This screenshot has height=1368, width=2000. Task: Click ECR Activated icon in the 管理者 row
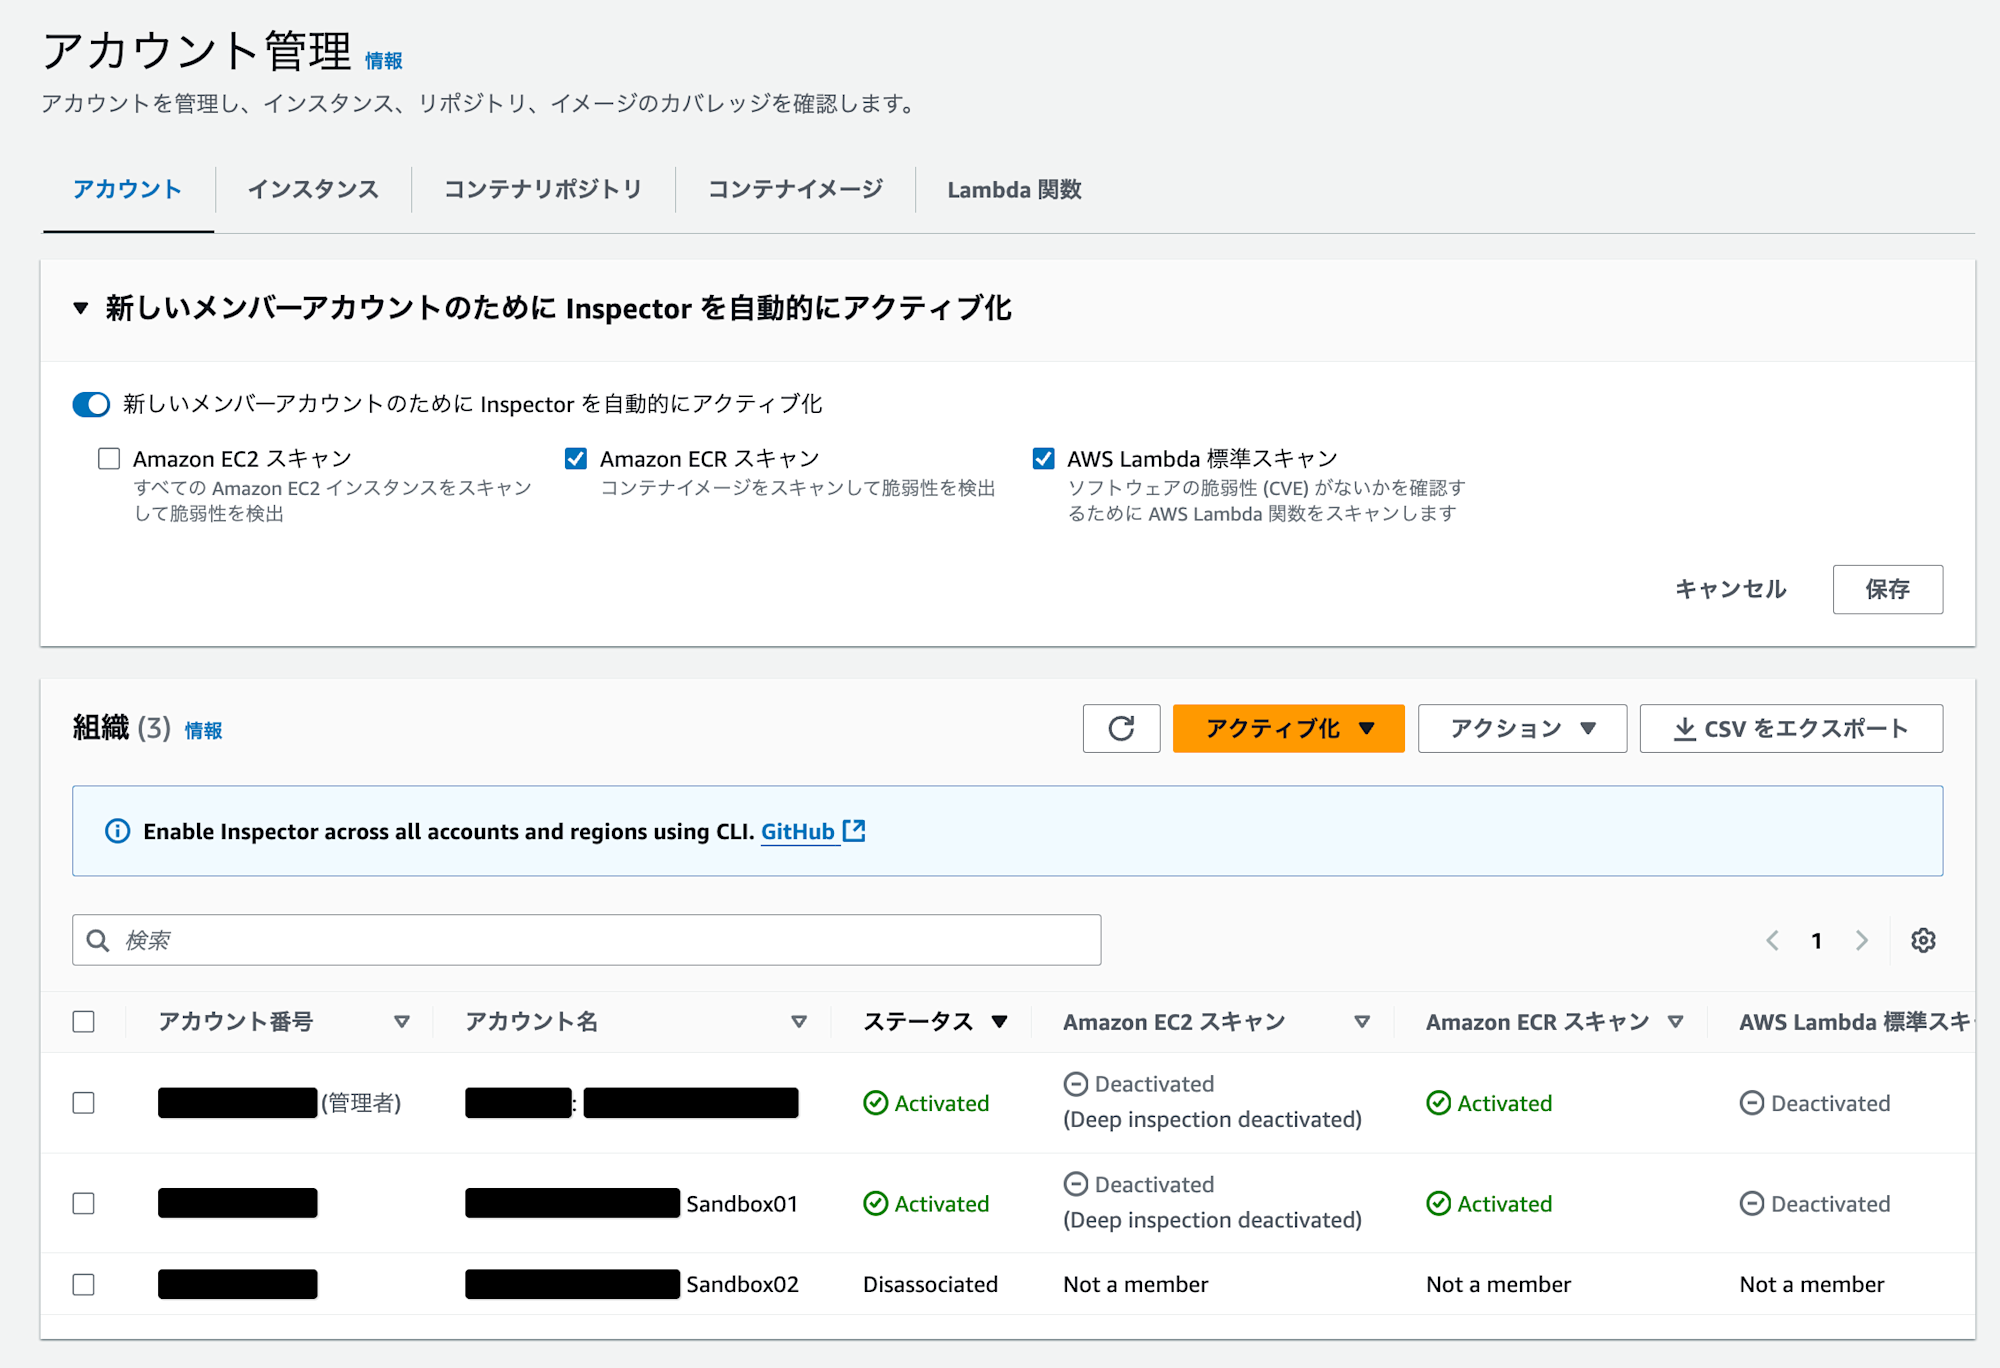pos(1438,1103)
